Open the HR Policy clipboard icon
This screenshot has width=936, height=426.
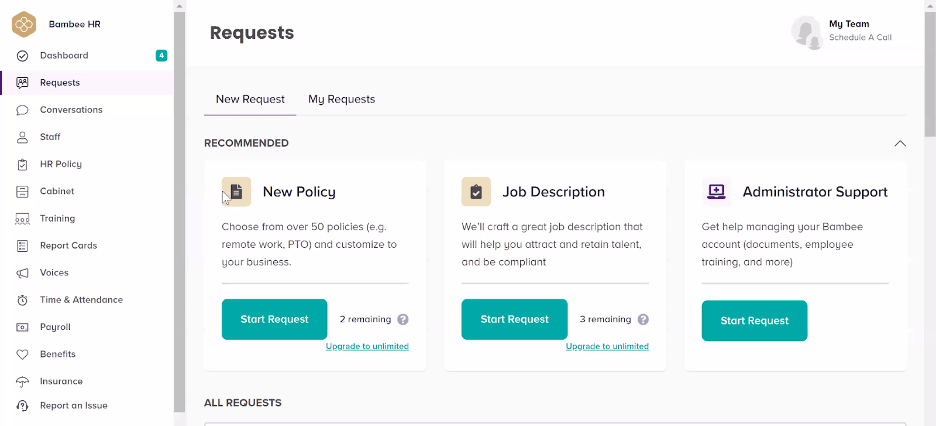(22, 164)
